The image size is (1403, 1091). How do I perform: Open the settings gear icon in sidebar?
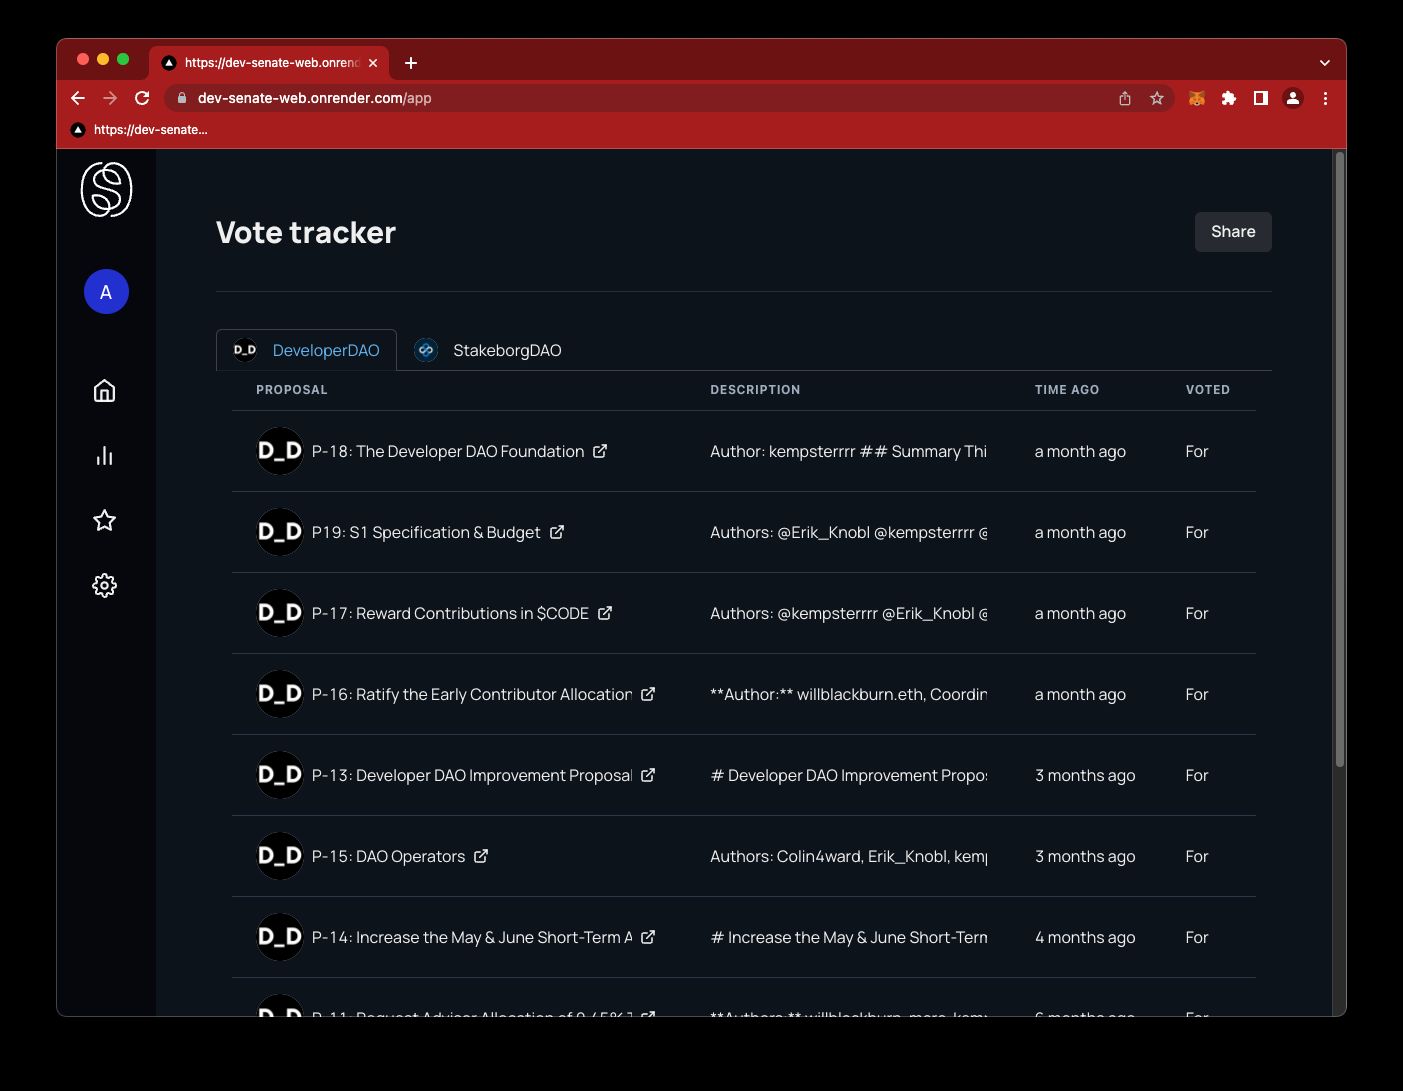pyautogui.click(x=104, y=585)
